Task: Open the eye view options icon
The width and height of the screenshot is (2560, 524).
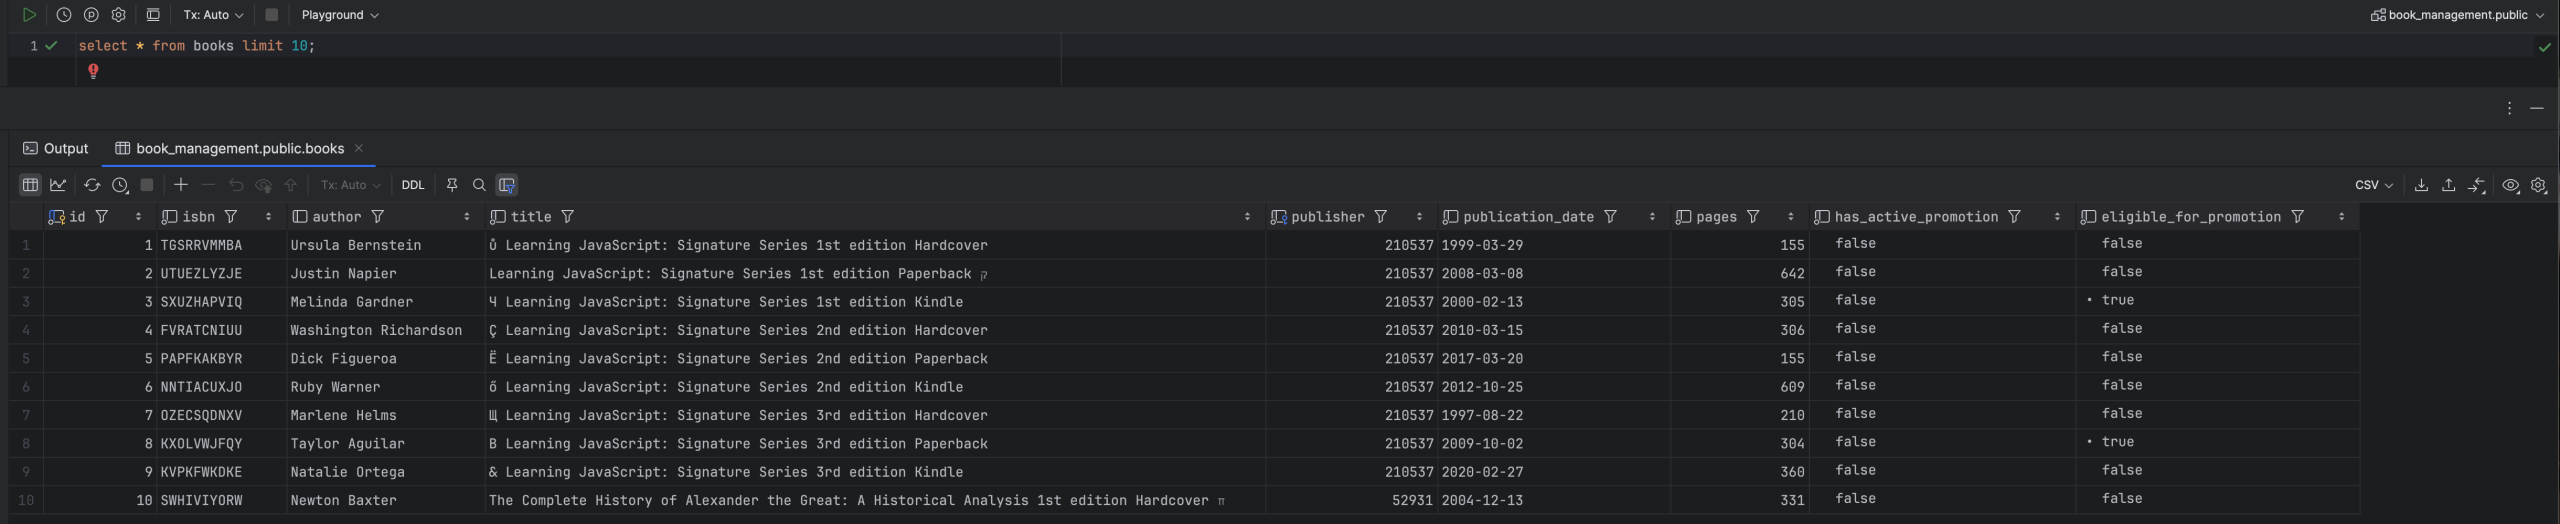Action: point(2510,185)
